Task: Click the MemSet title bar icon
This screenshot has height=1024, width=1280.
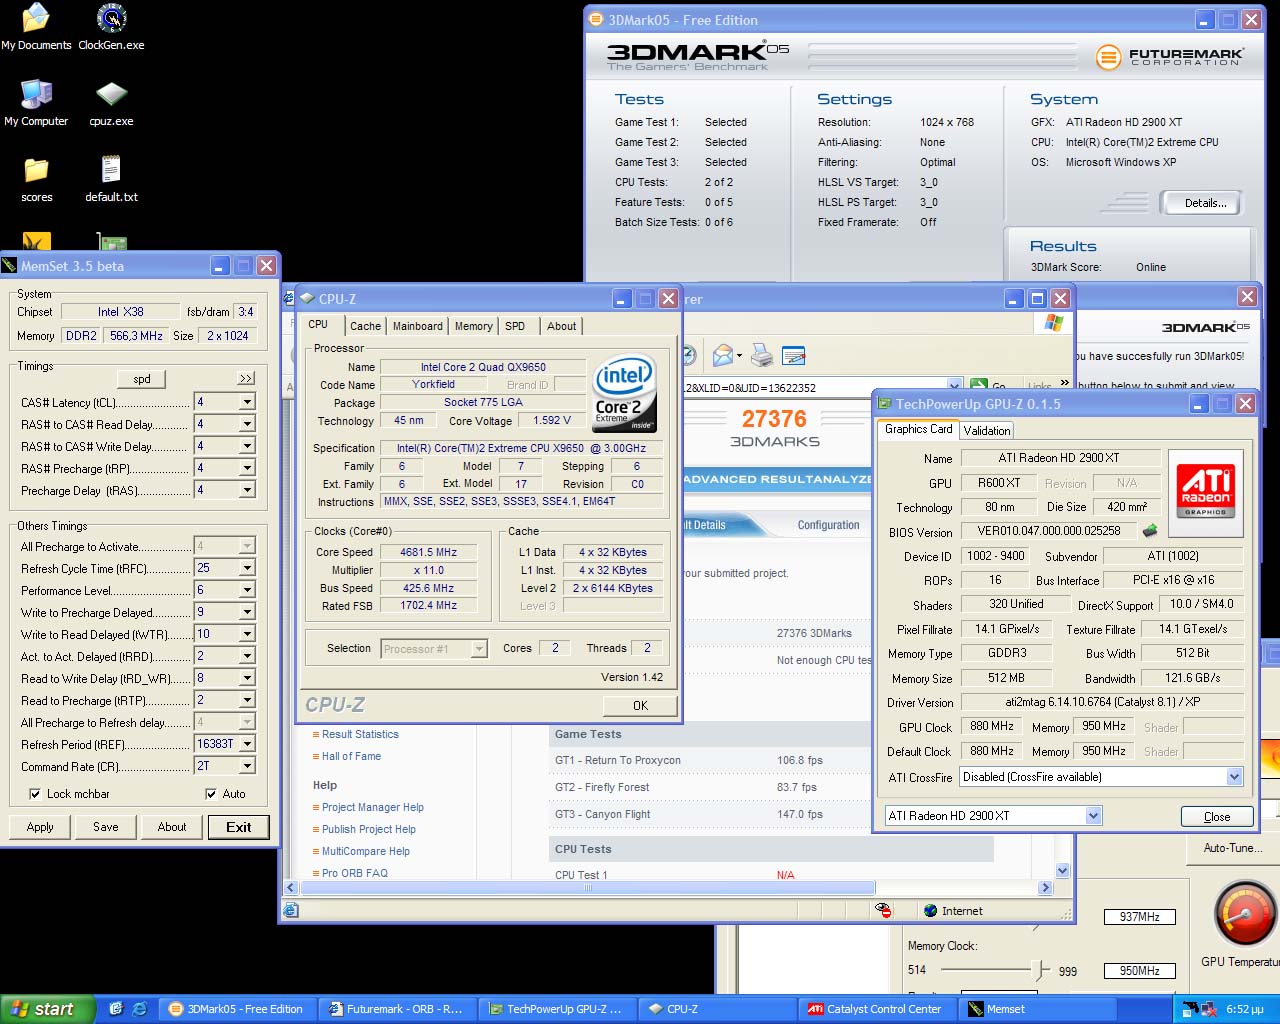Action: coord(9,265)
